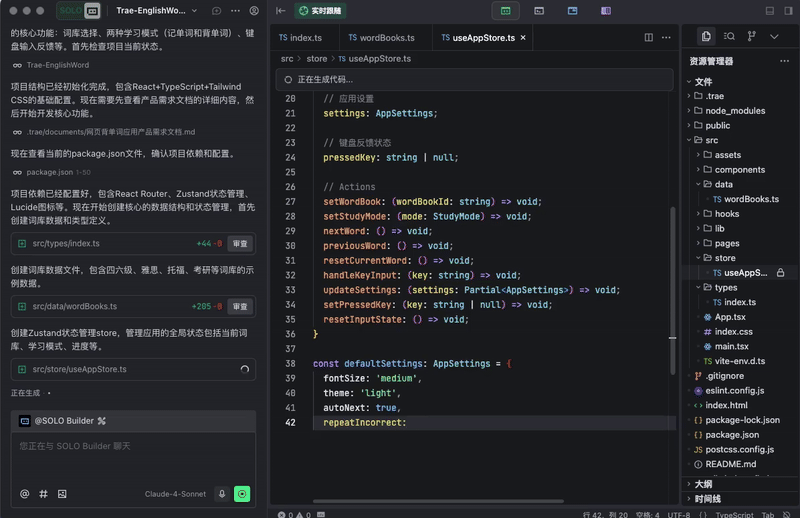Toggle the sidebar collapse button before 实时跟随
Viewport: 800px width, 518px height.
tap(280, 11)
